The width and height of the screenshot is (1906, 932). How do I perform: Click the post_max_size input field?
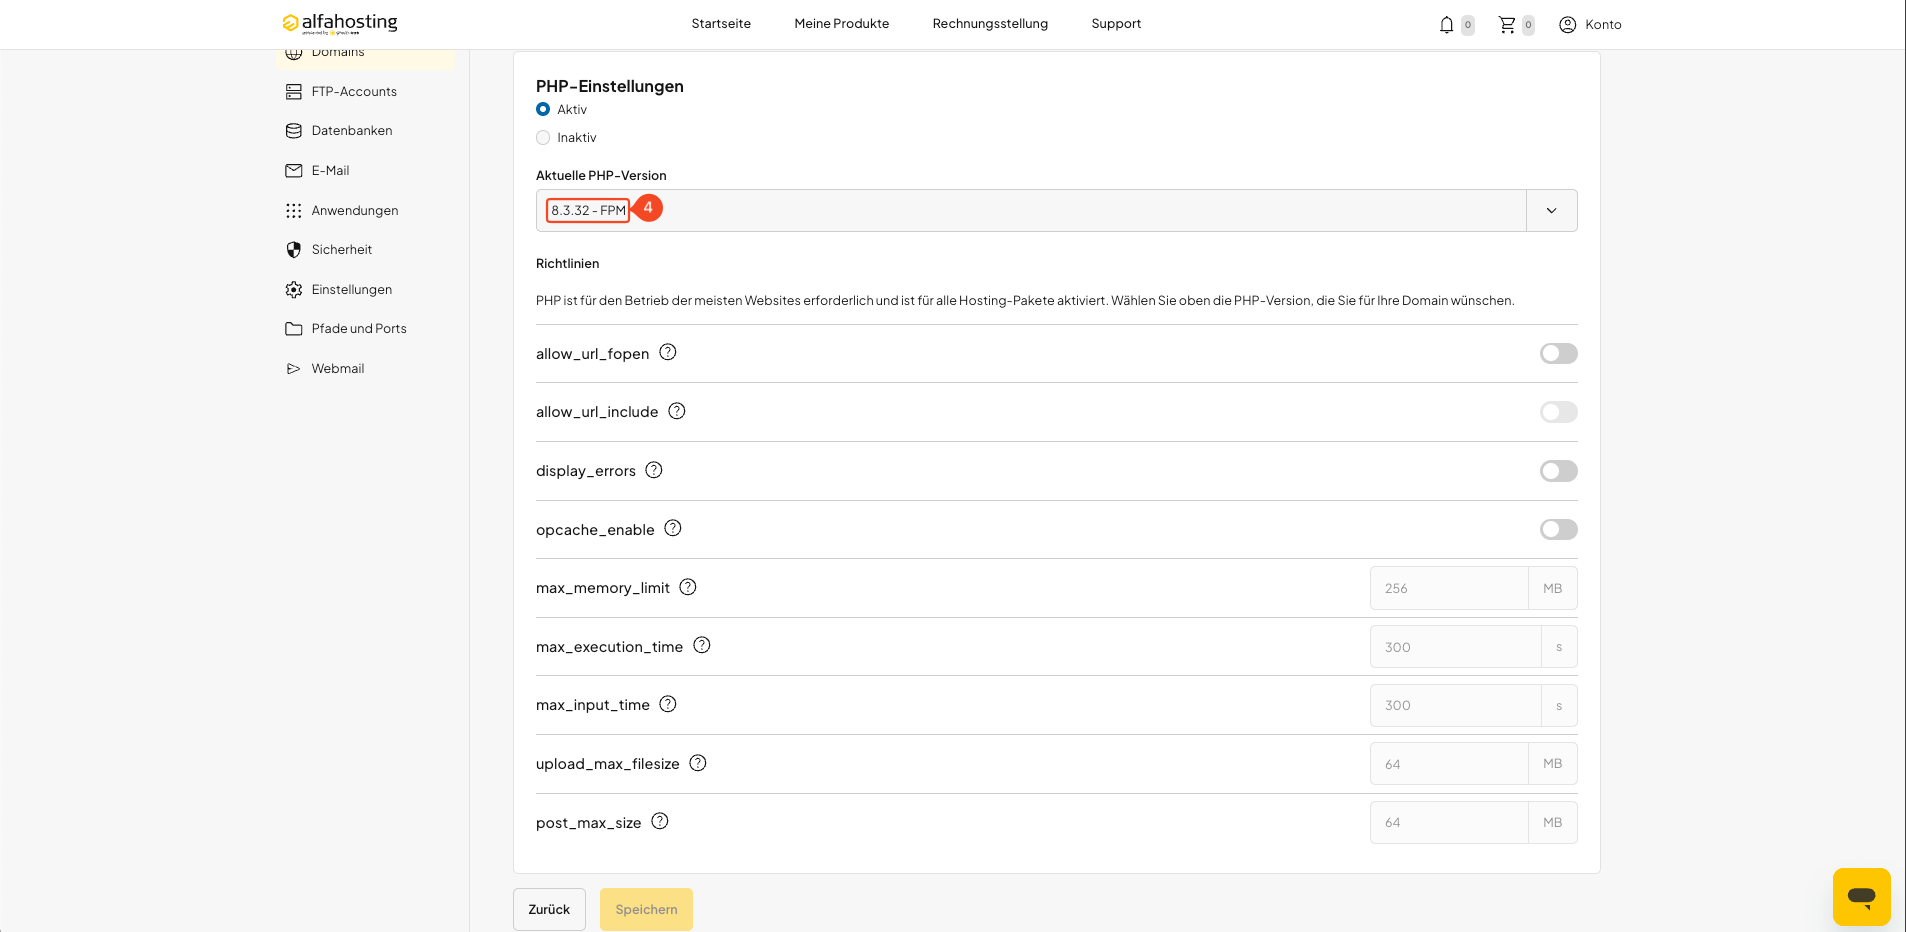[x=1449, y=822]
